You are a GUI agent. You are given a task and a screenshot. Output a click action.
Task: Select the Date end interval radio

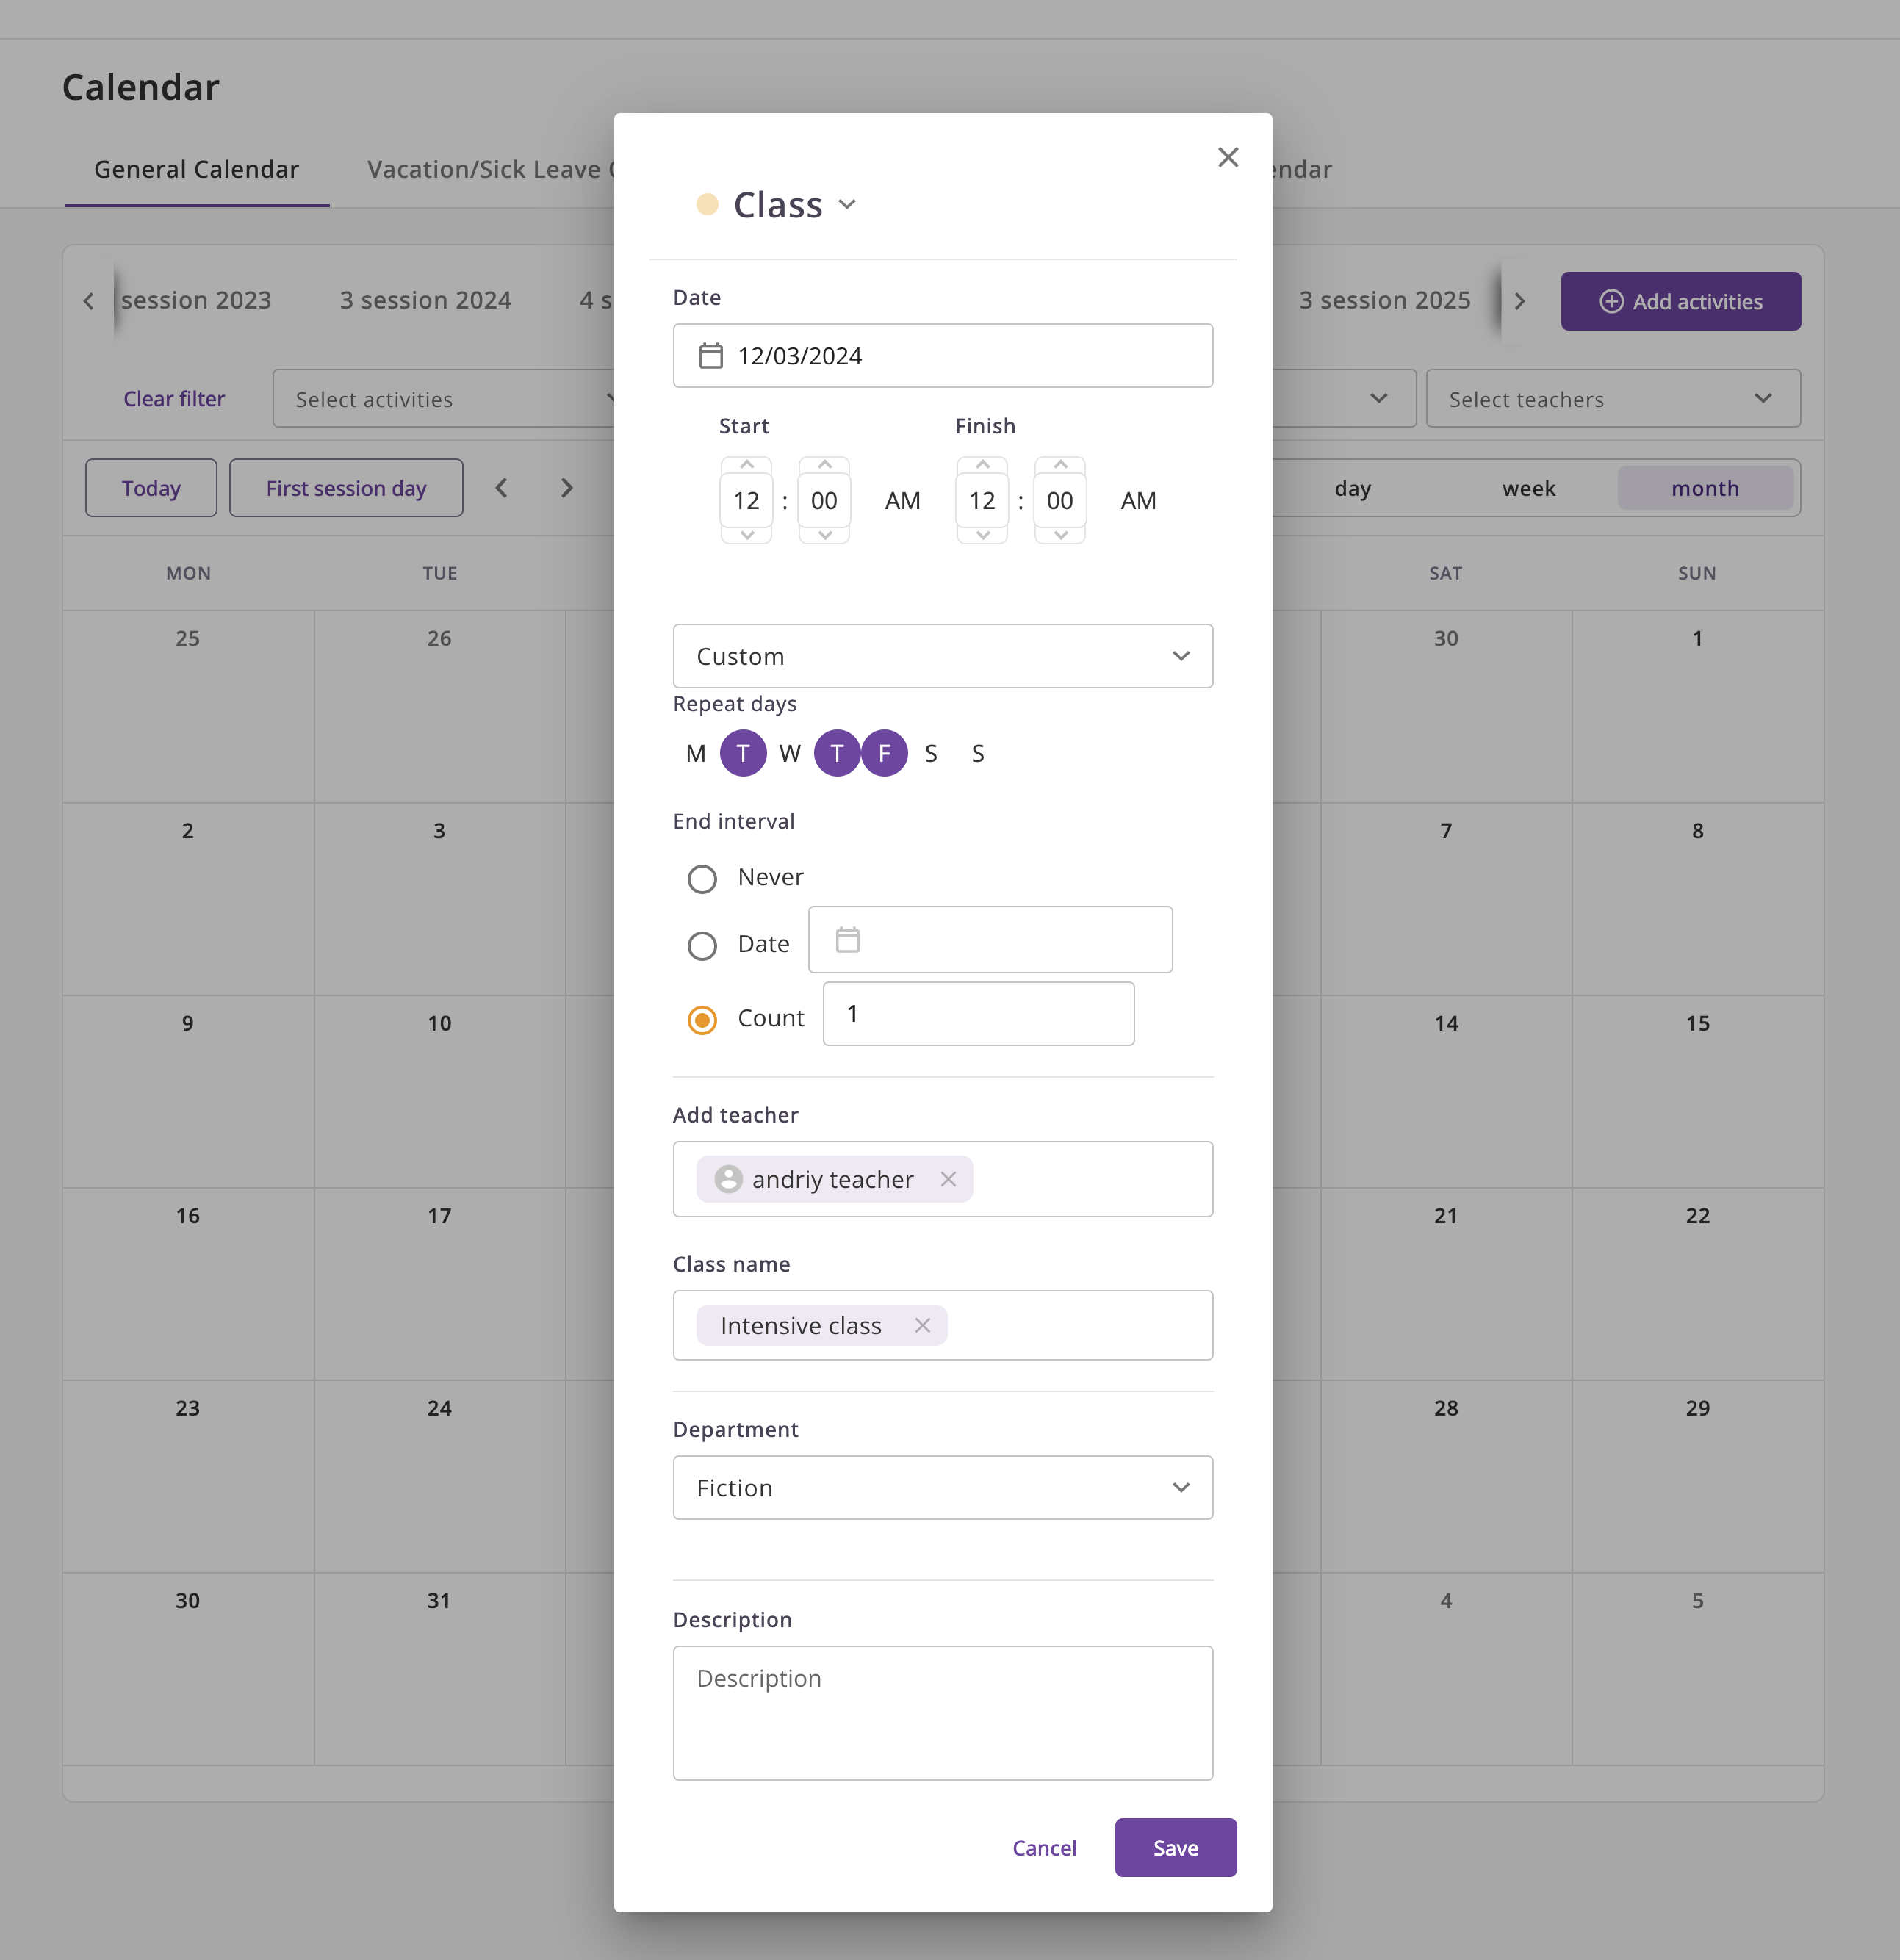[702, 945]
